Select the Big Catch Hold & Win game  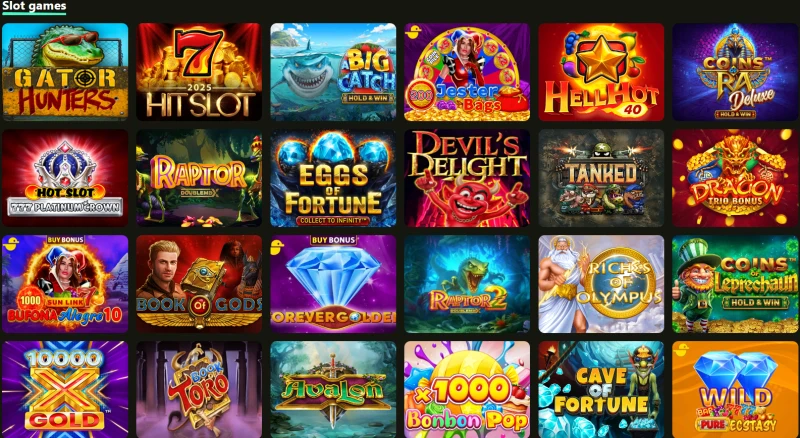333,72
